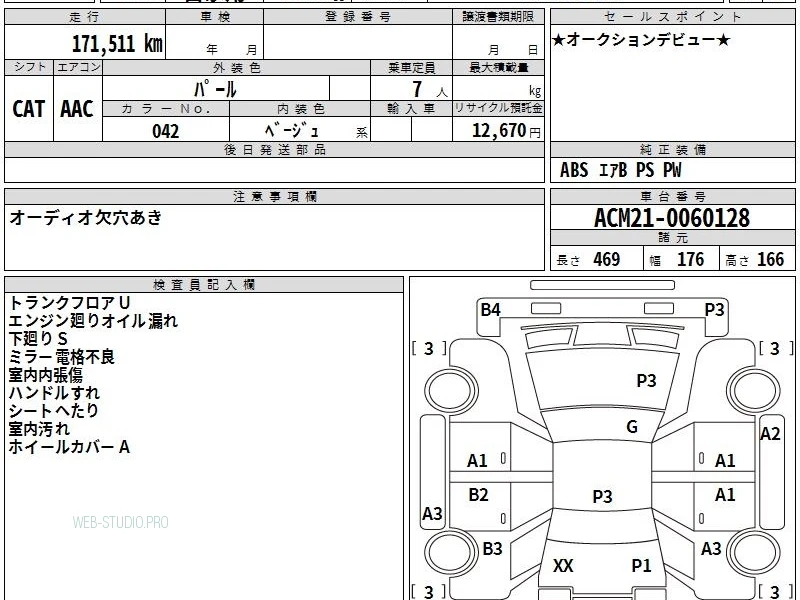Select the P3 mark on the hood

(x=646, y=381)
